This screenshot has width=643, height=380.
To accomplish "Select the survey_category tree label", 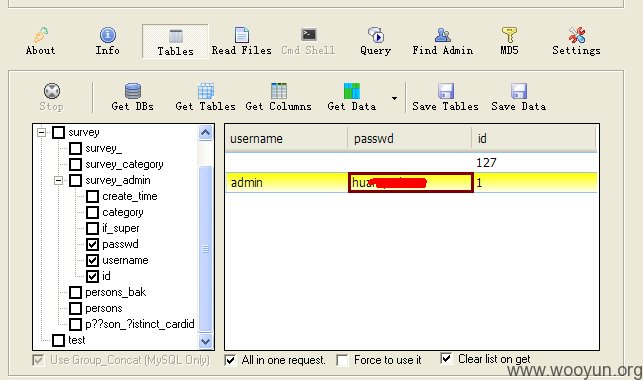I will pyautogui.click(x=124, y=164).
